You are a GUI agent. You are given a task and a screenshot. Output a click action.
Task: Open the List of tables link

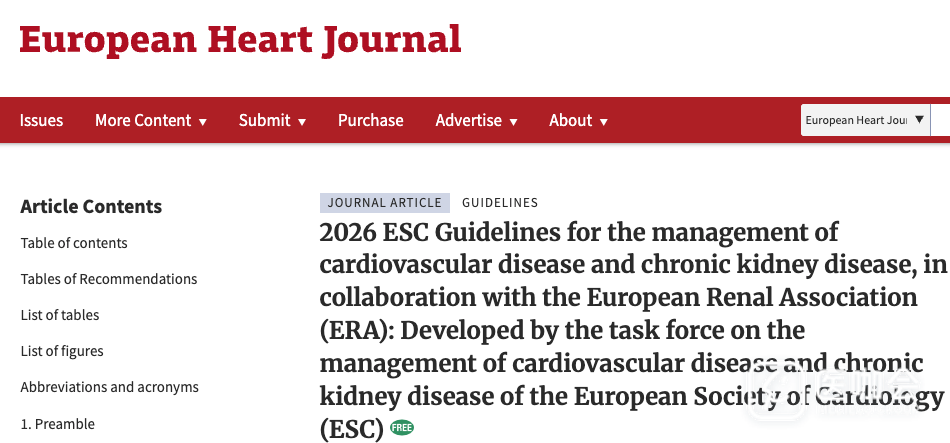(60, 315)
